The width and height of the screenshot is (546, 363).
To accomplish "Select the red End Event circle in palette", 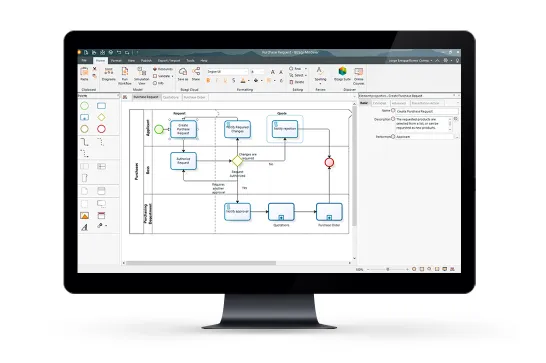I will click(101, 129).
